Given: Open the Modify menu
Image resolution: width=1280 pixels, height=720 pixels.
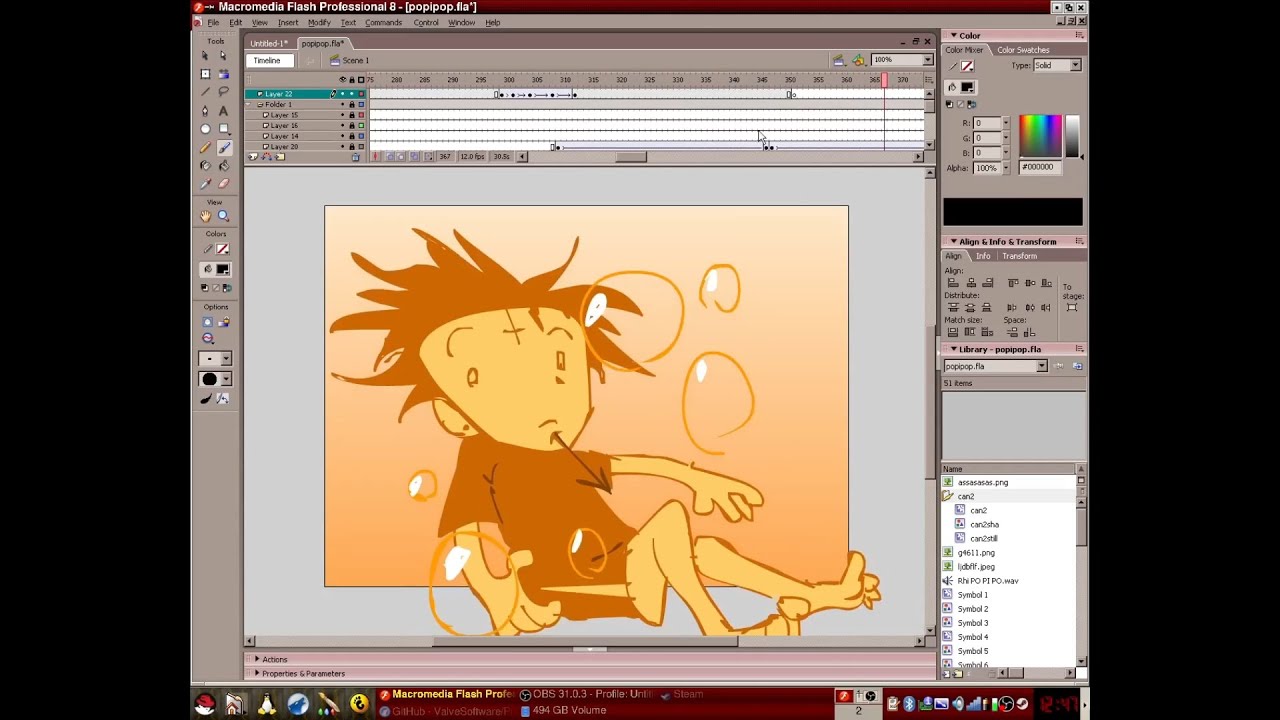Looking at the screenshot, I should 319,22.
